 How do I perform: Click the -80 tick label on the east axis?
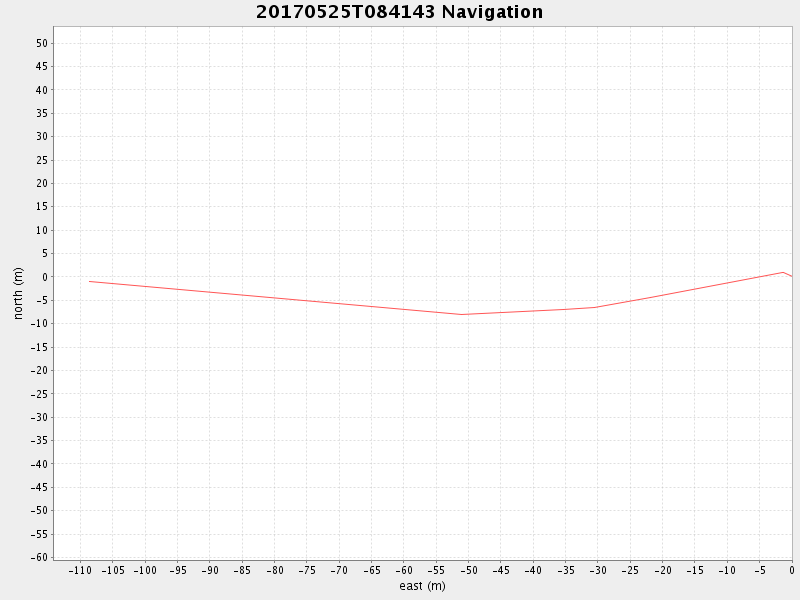click(273, 571)
